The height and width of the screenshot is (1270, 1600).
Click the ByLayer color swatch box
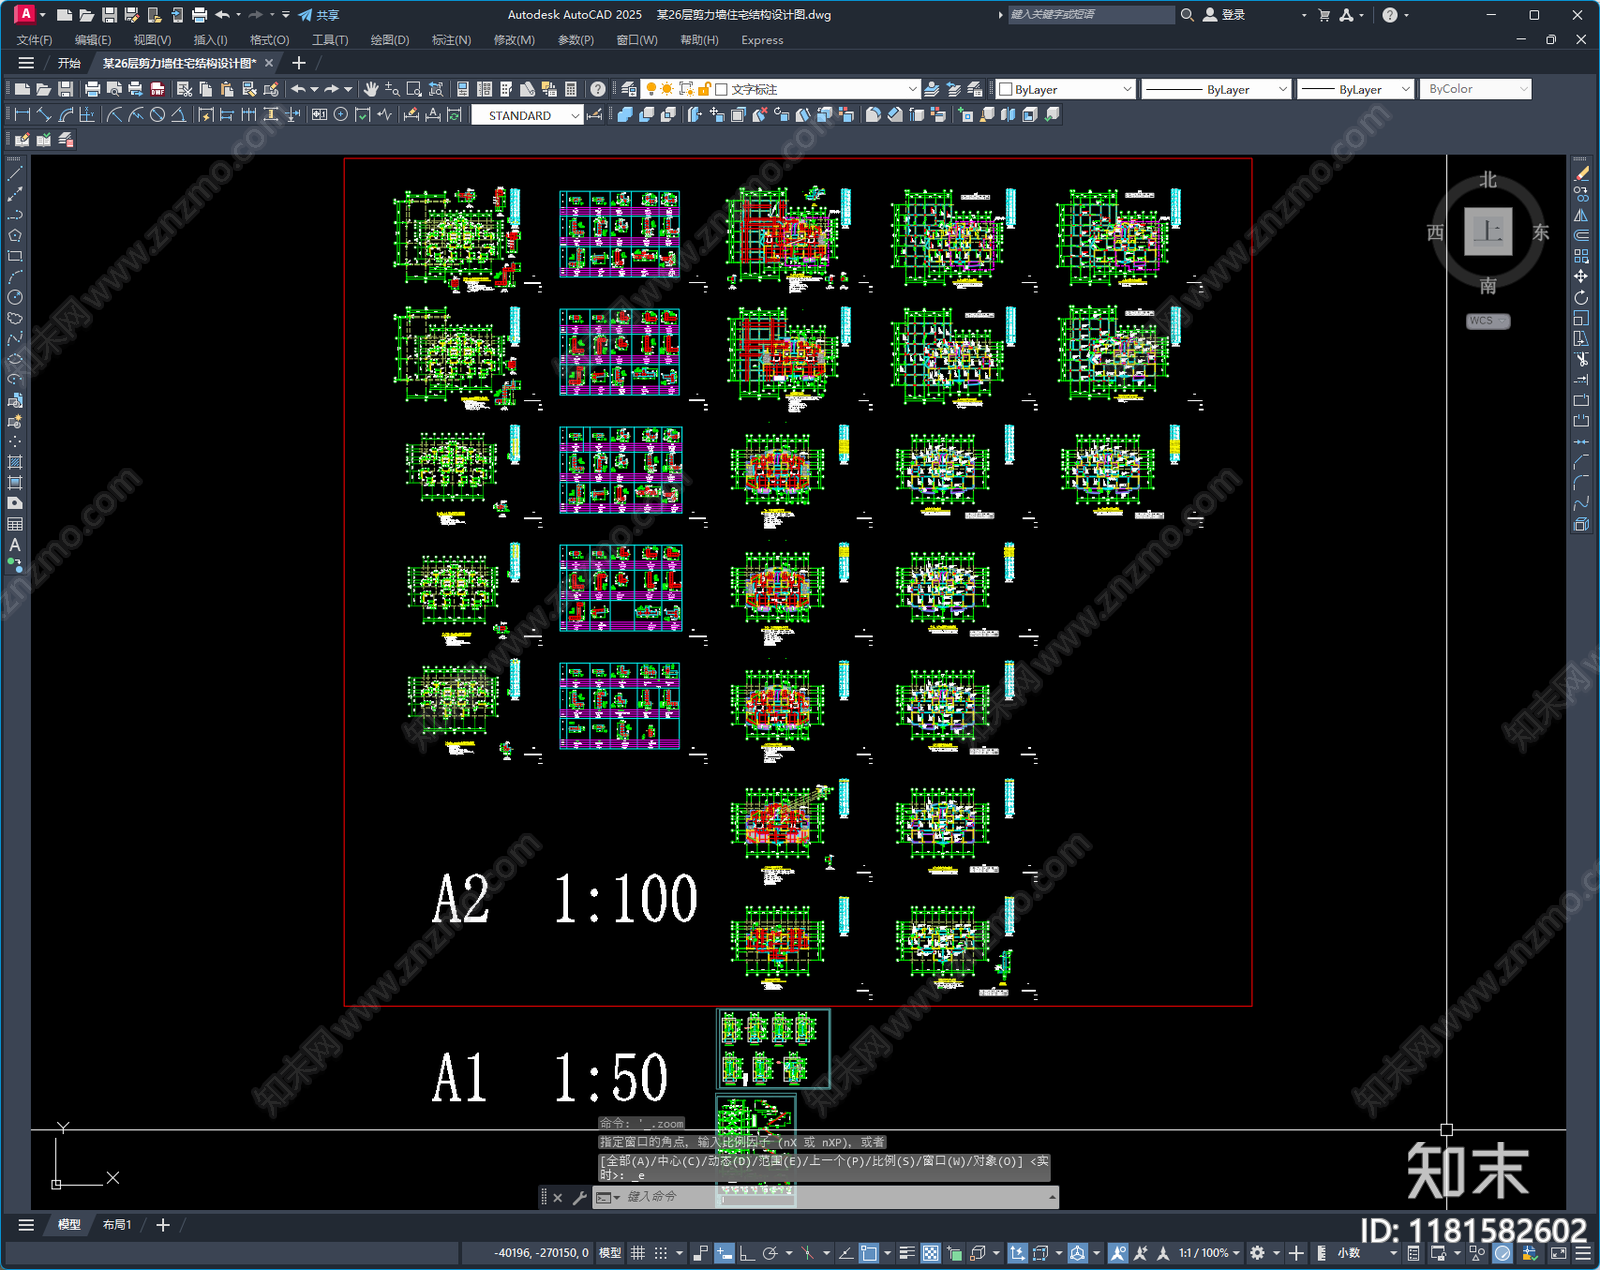[x=1006, y=89]
